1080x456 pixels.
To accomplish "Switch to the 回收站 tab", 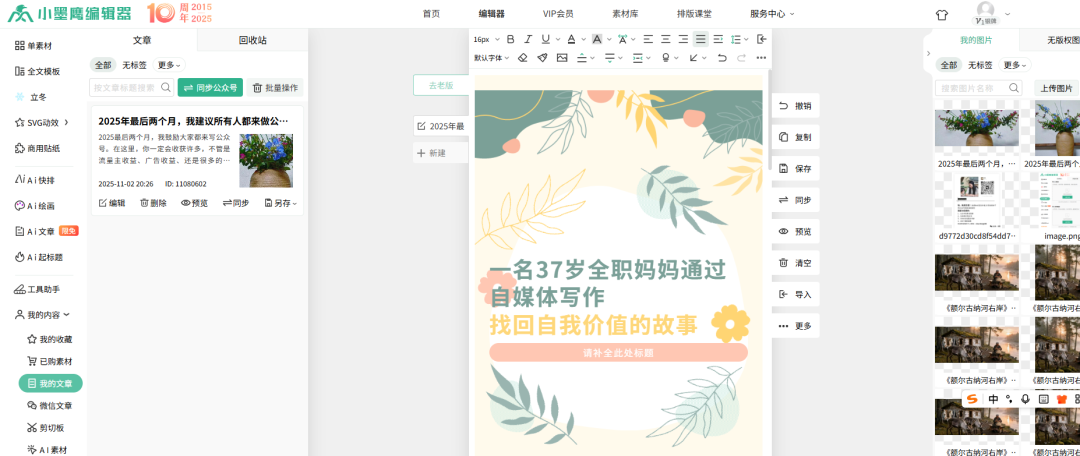I will [252, 40].
